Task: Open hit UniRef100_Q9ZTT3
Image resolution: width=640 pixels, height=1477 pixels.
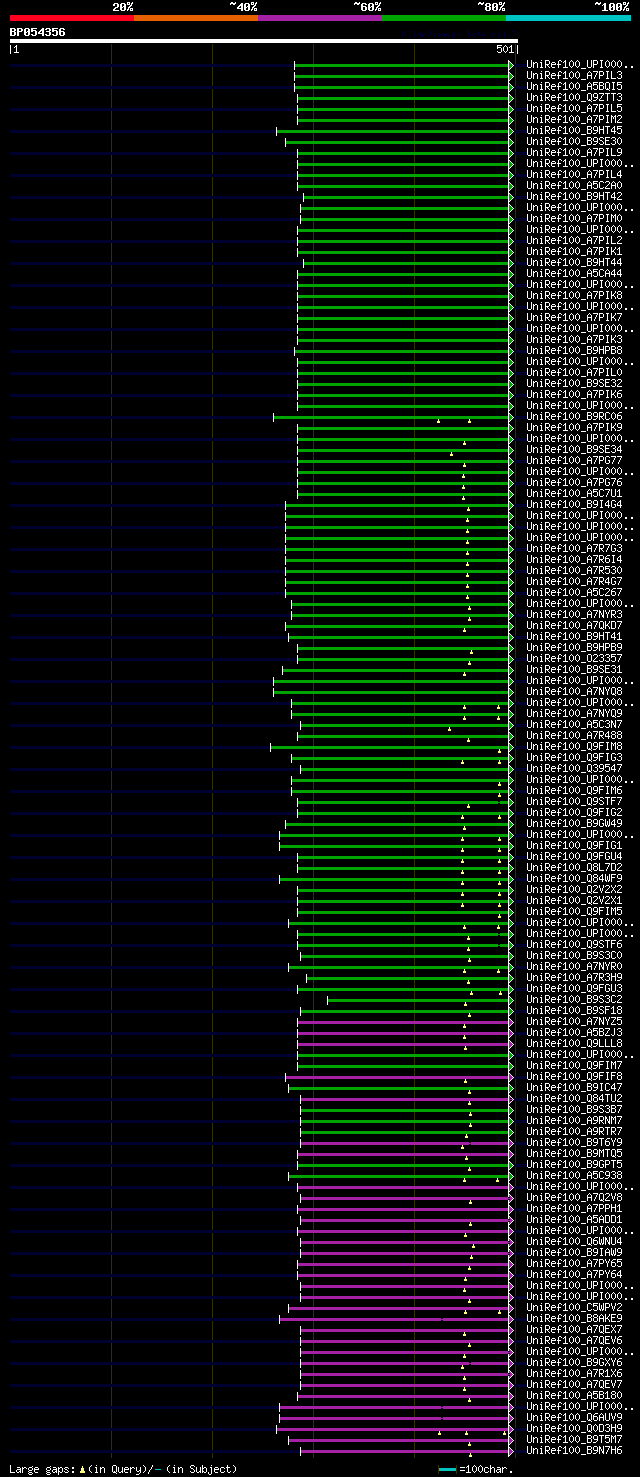Action: point(574,97)
